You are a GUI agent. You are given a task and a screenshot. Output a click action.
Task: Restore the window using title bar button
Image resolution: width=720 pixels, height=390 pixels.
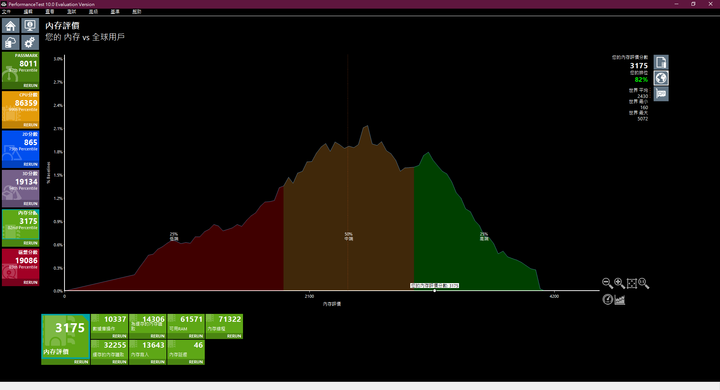pos(693,4)
